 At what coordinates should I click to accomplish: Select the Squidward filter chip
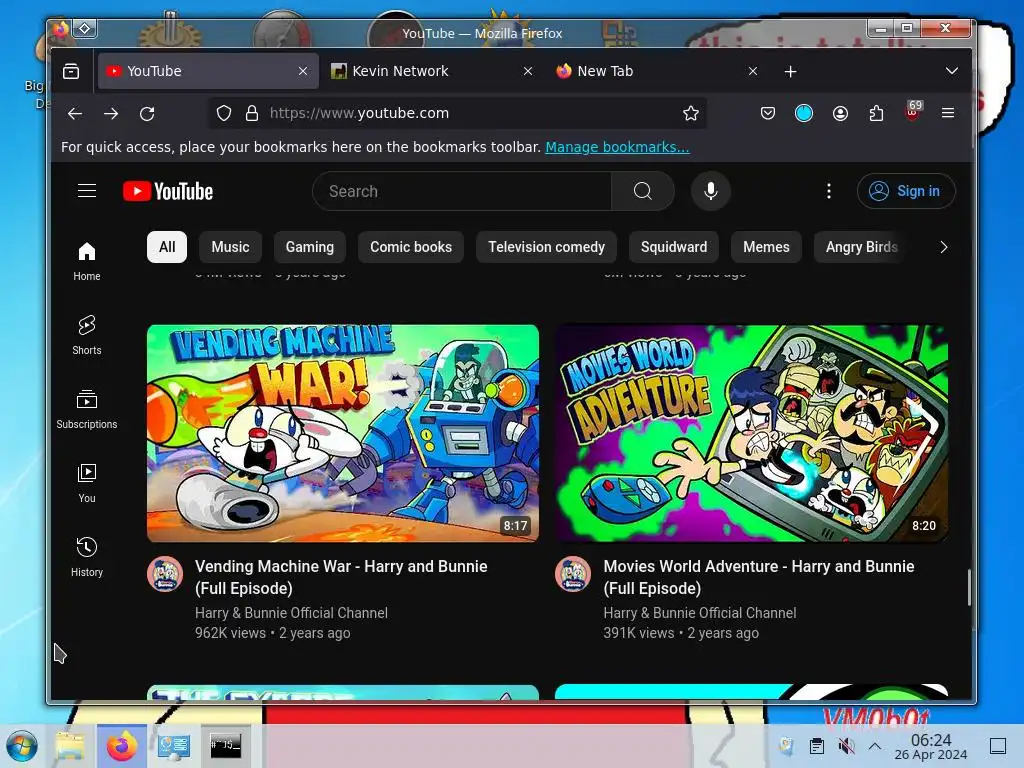pyautogui.click(x=674, y=247)
